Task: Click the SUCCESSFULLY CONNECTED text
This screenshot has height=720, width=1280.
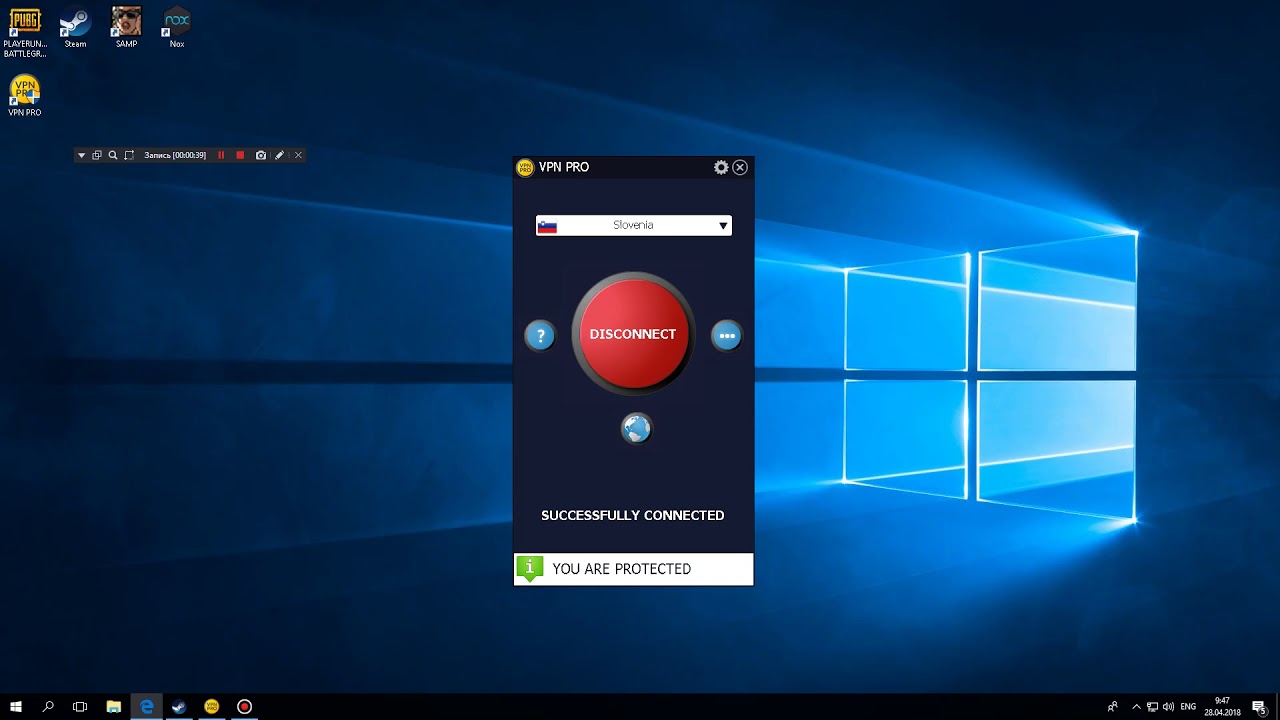Action: (x=633, y=515)
